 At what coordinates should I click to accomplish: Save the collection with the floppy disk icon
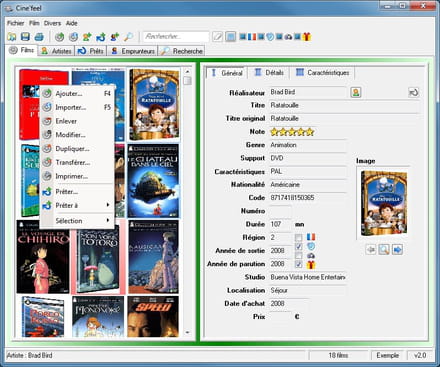pos(25,37)
